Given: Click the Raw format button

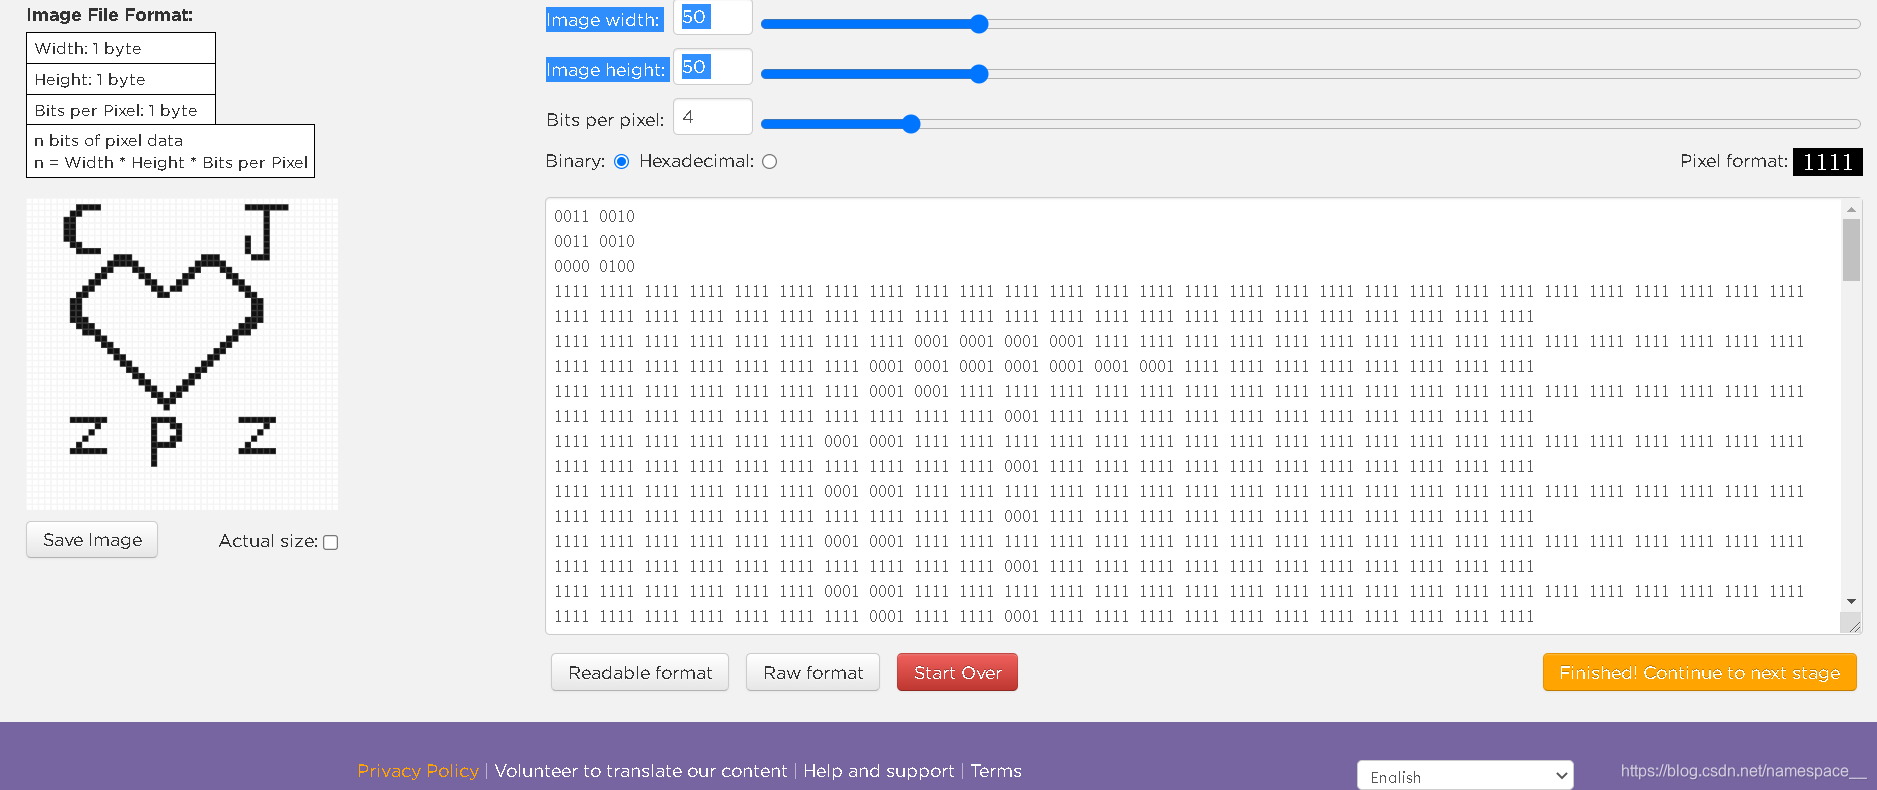Looking at the screenshot, I should coord(813,673).
